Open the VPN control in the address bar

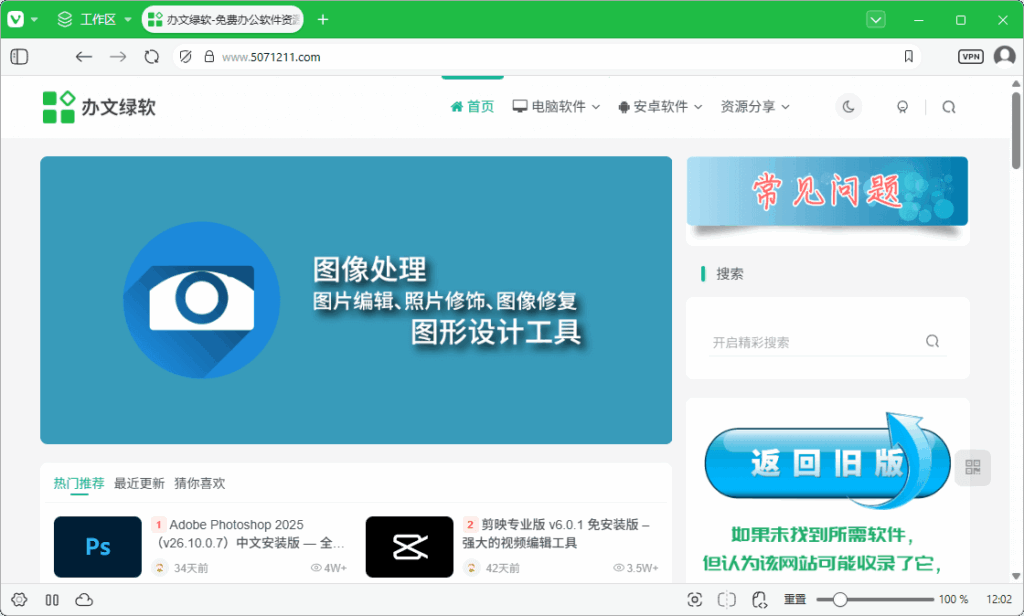(x=968, y=56)
